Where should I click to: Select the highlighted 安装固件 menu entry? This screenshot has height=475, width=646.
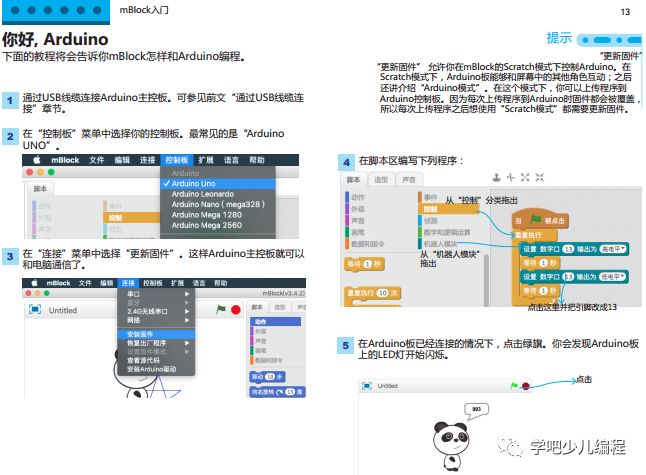[156, 334]
